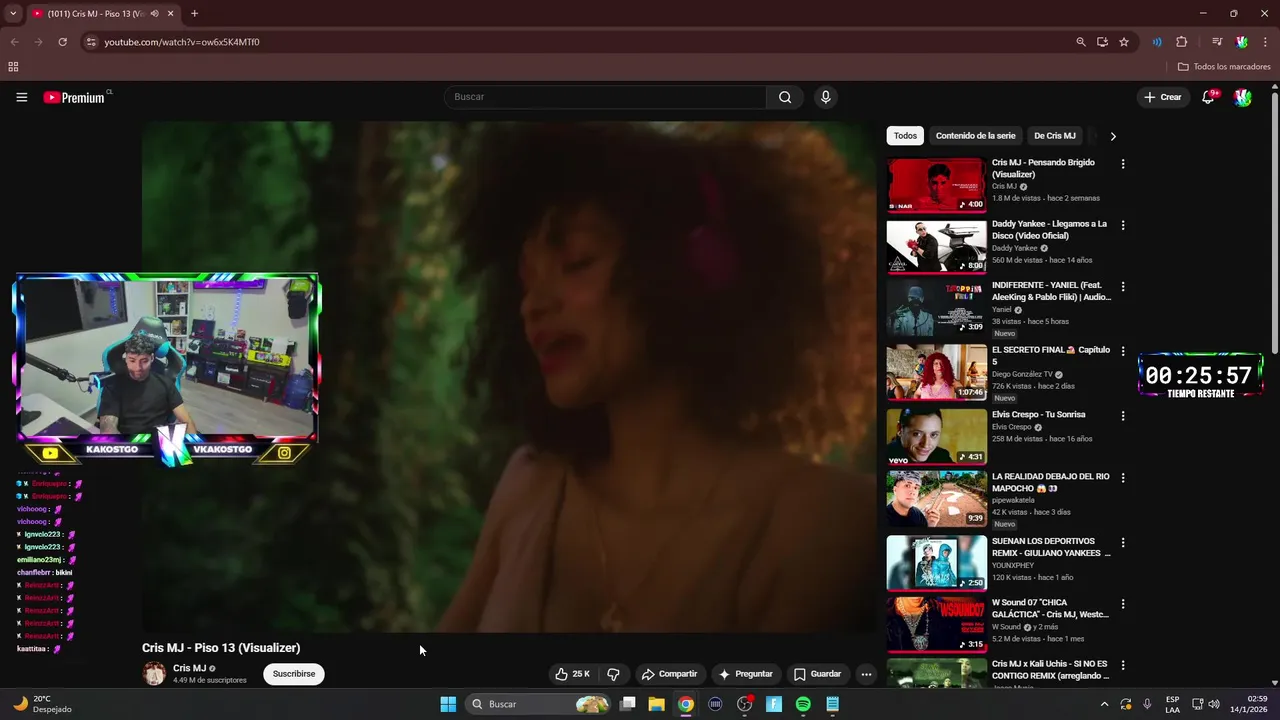Click install app icon in address bar

coord(1102,42)
